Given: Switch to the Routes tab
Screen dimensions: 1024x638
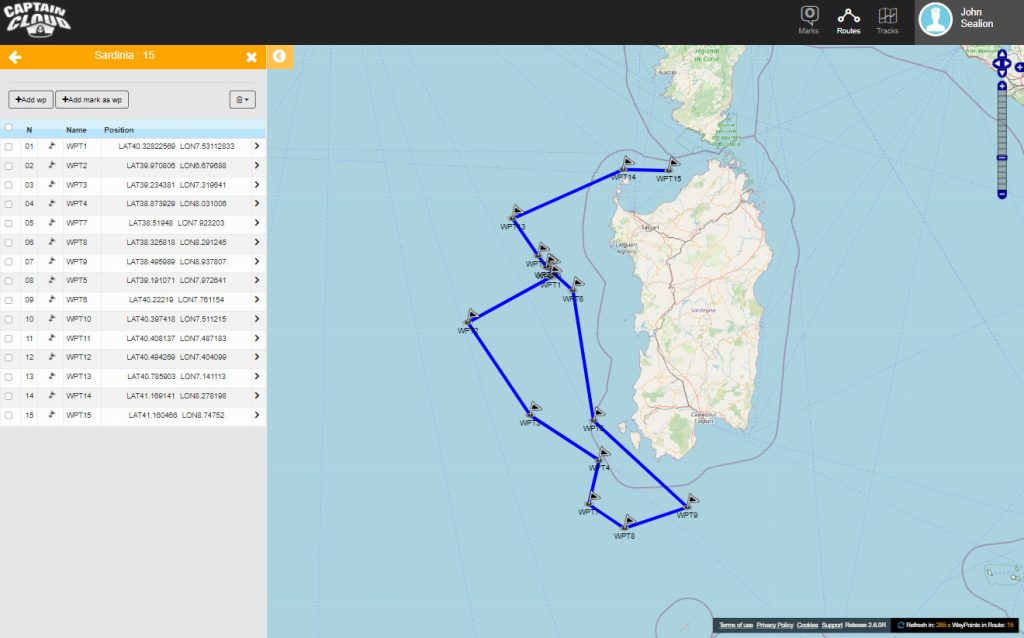Looking at the screenshot, I should click(x=848, y=20).
